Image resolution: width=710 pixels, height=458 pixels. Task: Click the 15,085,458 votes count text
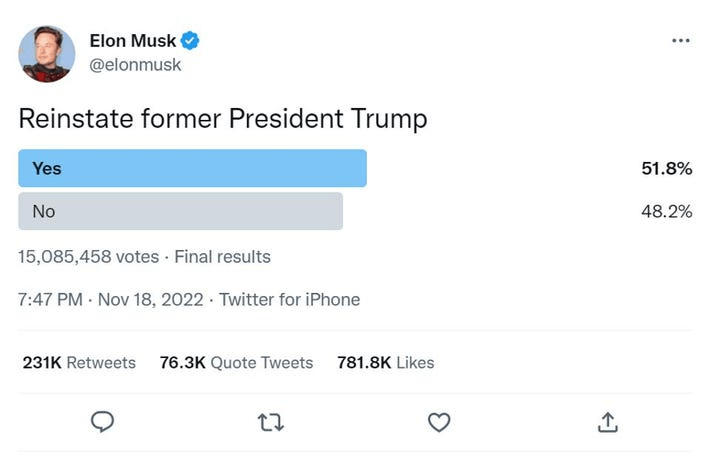[88, 257]
